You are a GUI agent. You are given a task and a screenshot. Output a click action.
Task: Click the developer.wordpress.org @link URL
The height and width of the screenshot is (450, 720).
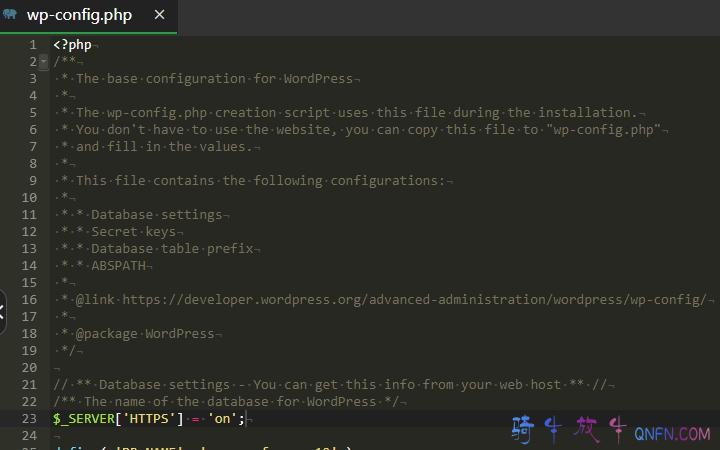pos(414,300)
